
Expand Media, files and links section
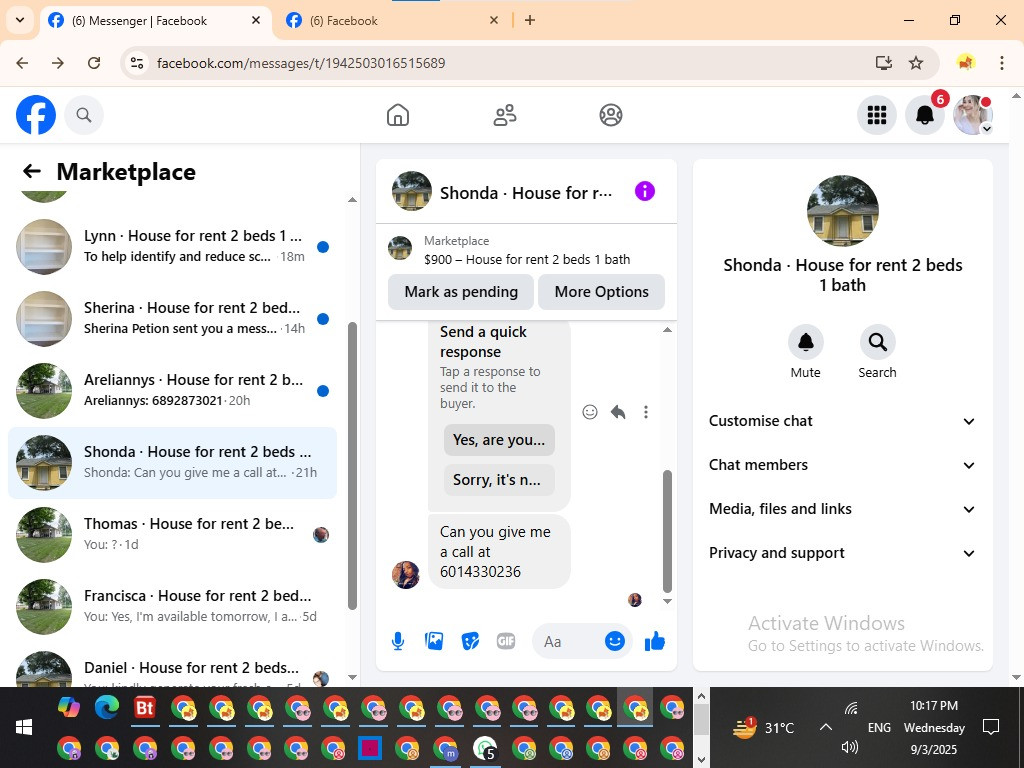[842, 509]
